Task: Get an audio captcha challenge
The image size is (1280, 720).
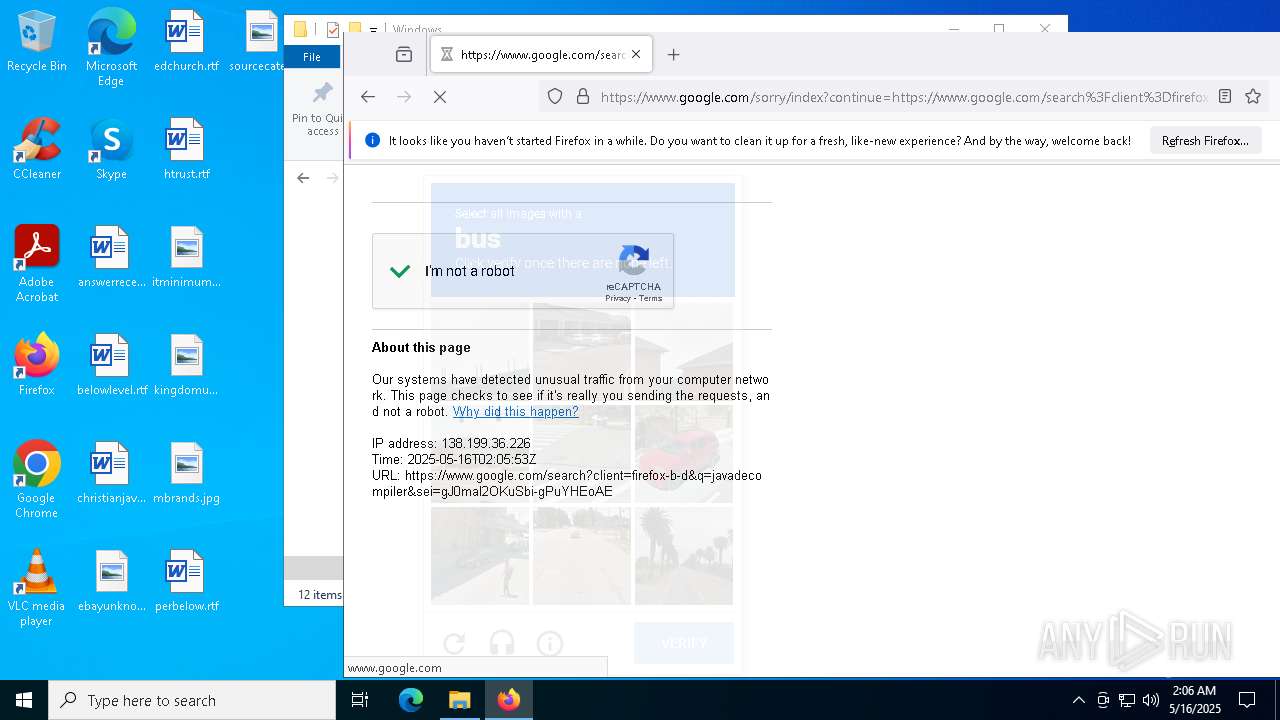Action: click(x=502, y=643)
